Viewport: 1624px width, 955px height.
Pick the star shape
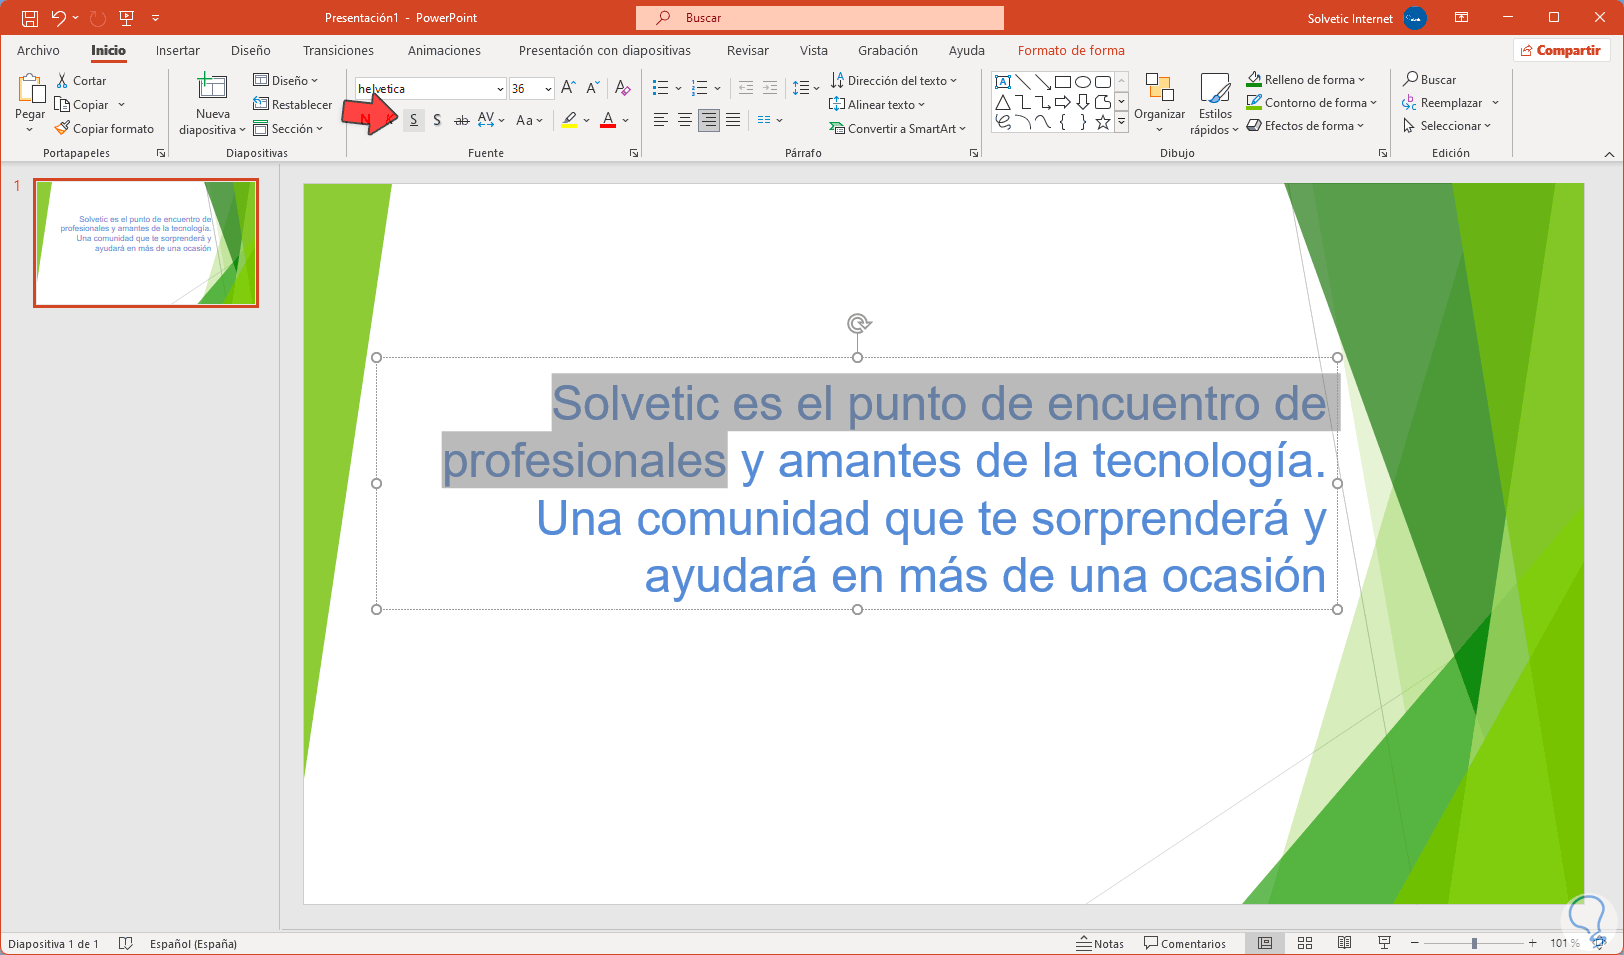pos(1103,122)
